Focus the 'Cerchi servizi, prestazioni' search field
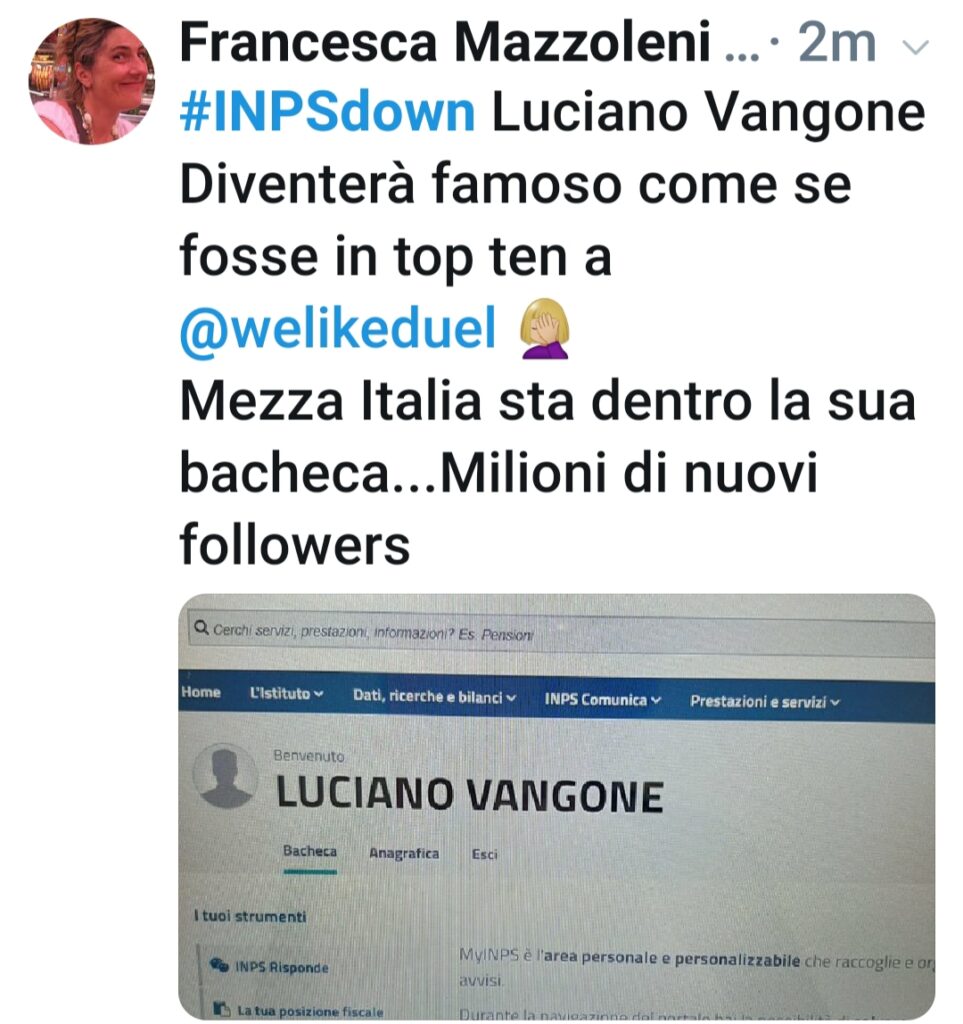 [561, 633]
